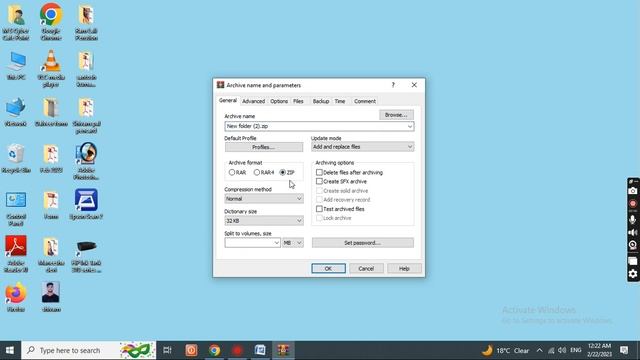Open recorder settings gear icon
The width and height of the screenshot is (640, 360).
633,274
